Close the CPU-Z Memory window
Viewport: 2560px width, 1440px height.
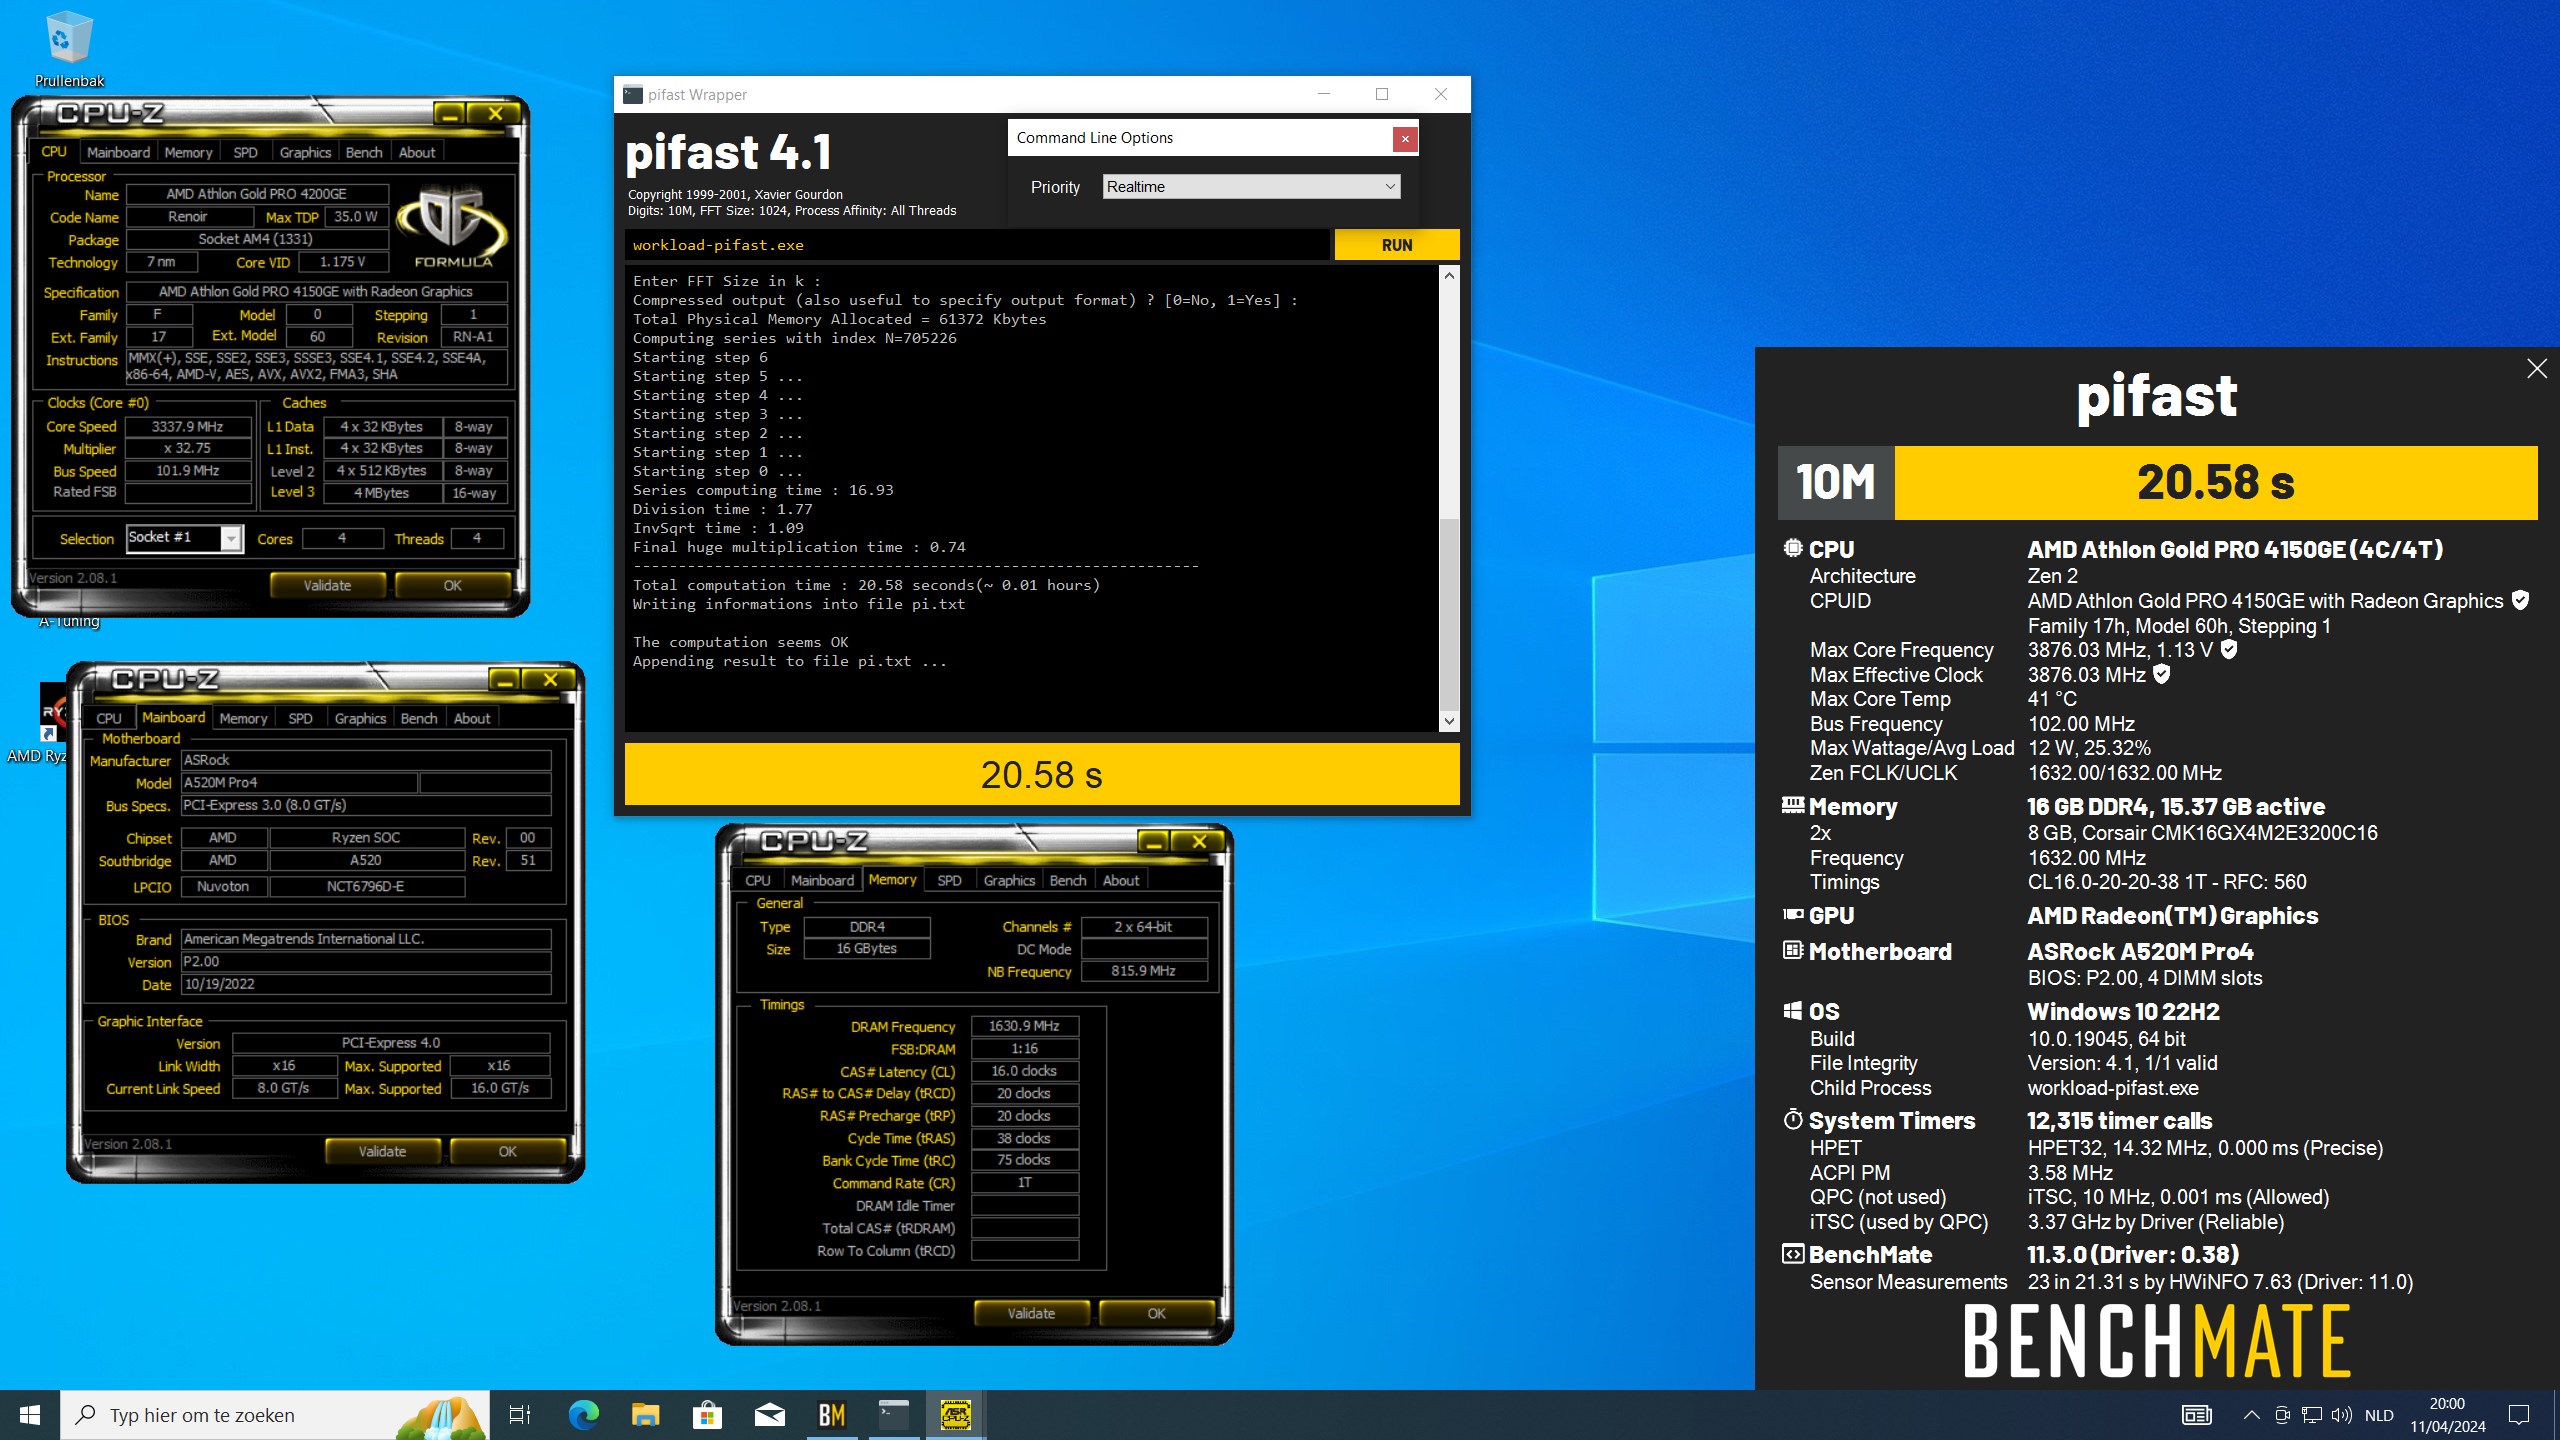[x=1200, y=842]
